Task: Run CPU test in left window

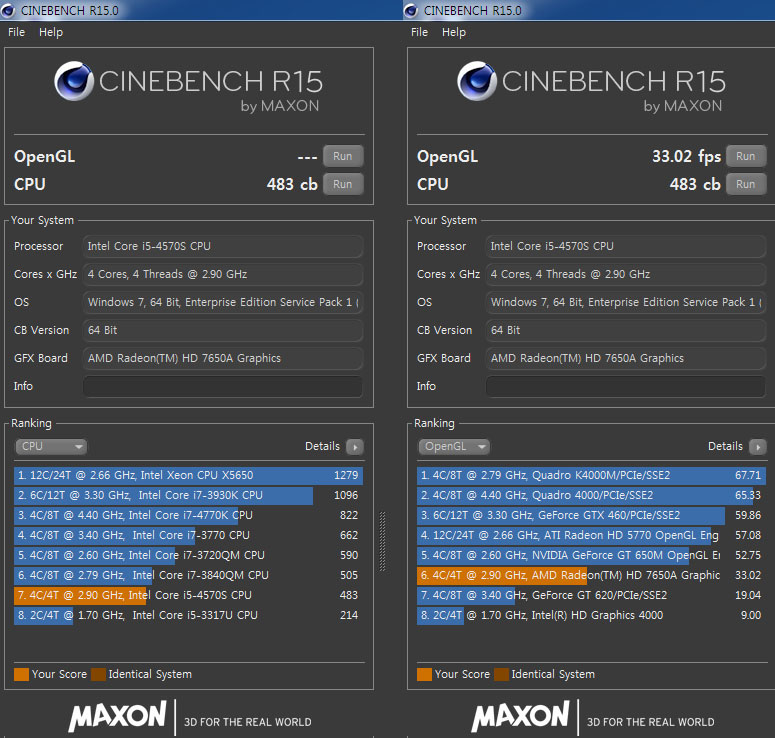Action: (343, 184)
